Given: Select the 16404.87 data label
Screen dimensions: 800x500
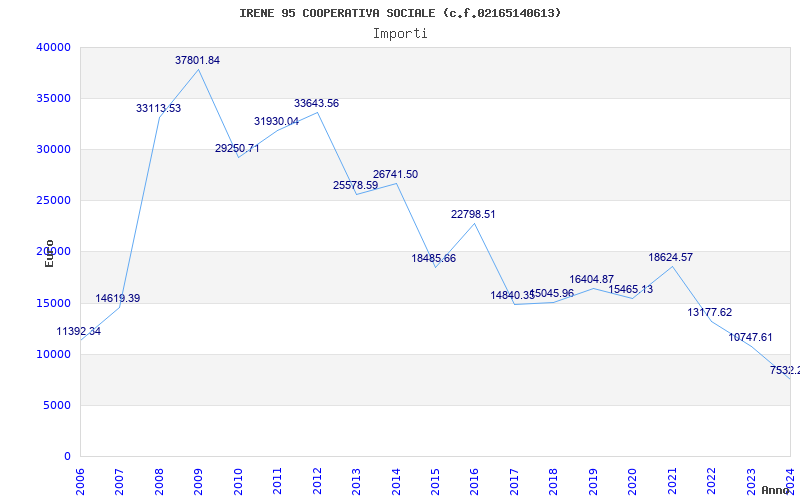Looking at the screenshot, I should coord(592,280).
